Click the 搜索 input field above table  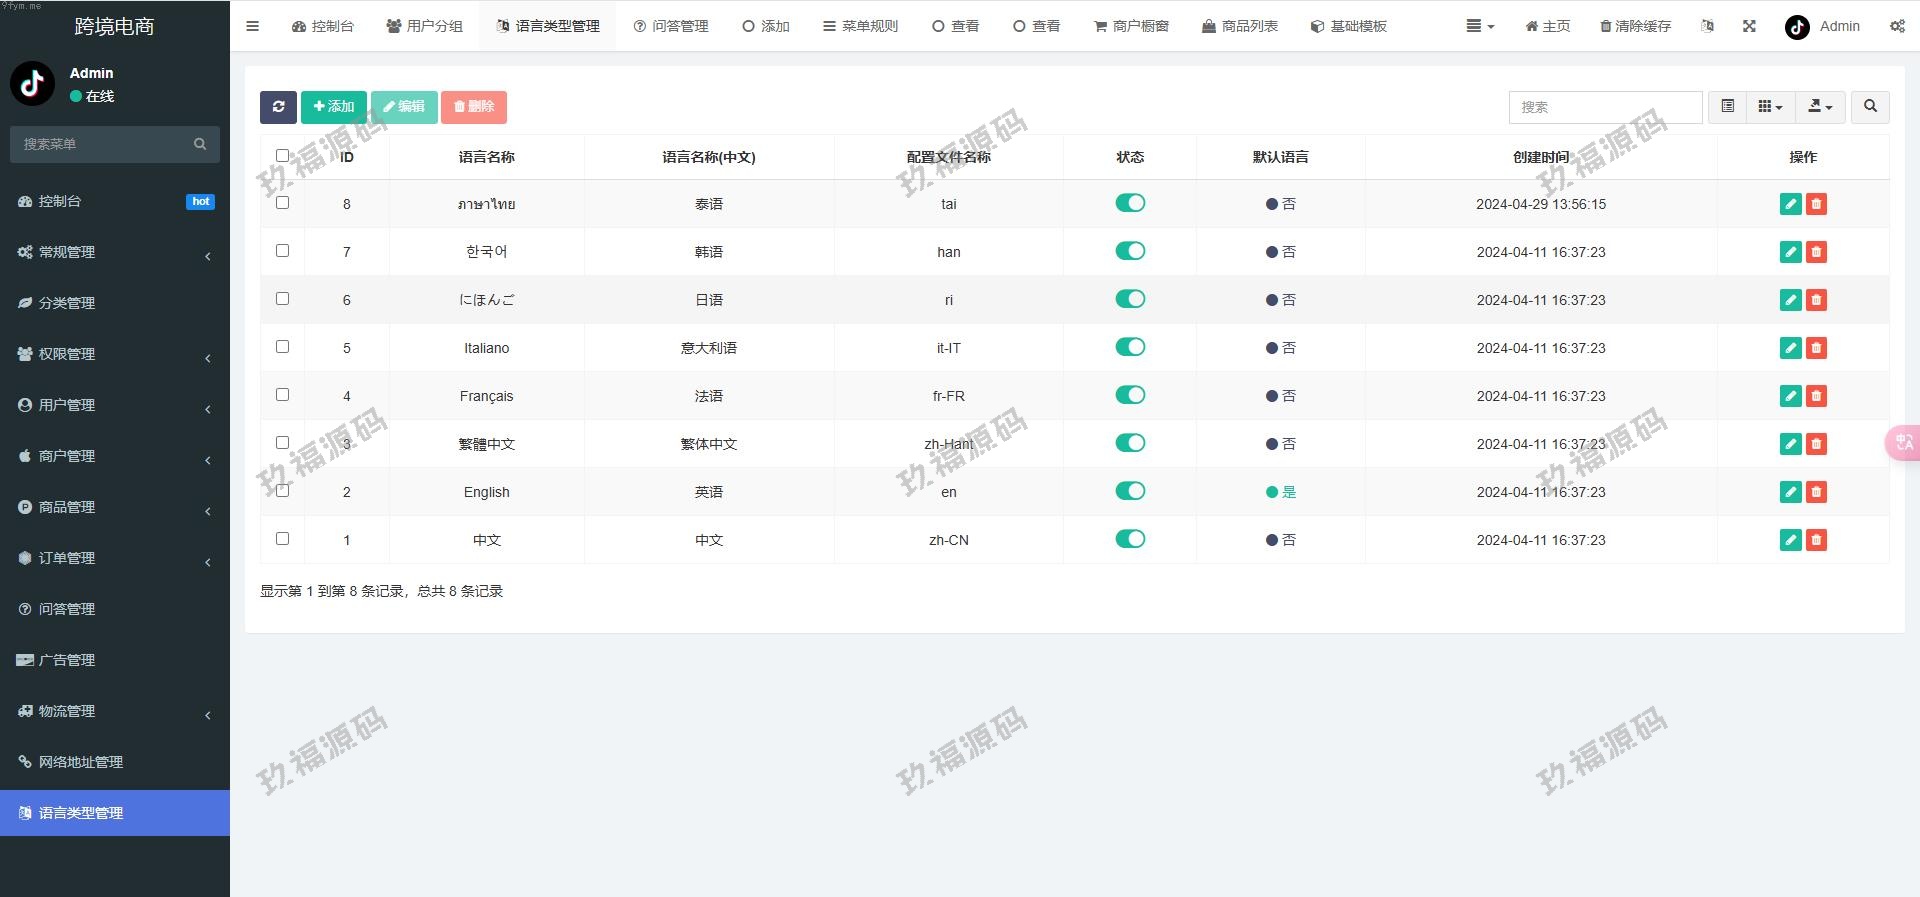1605,107
